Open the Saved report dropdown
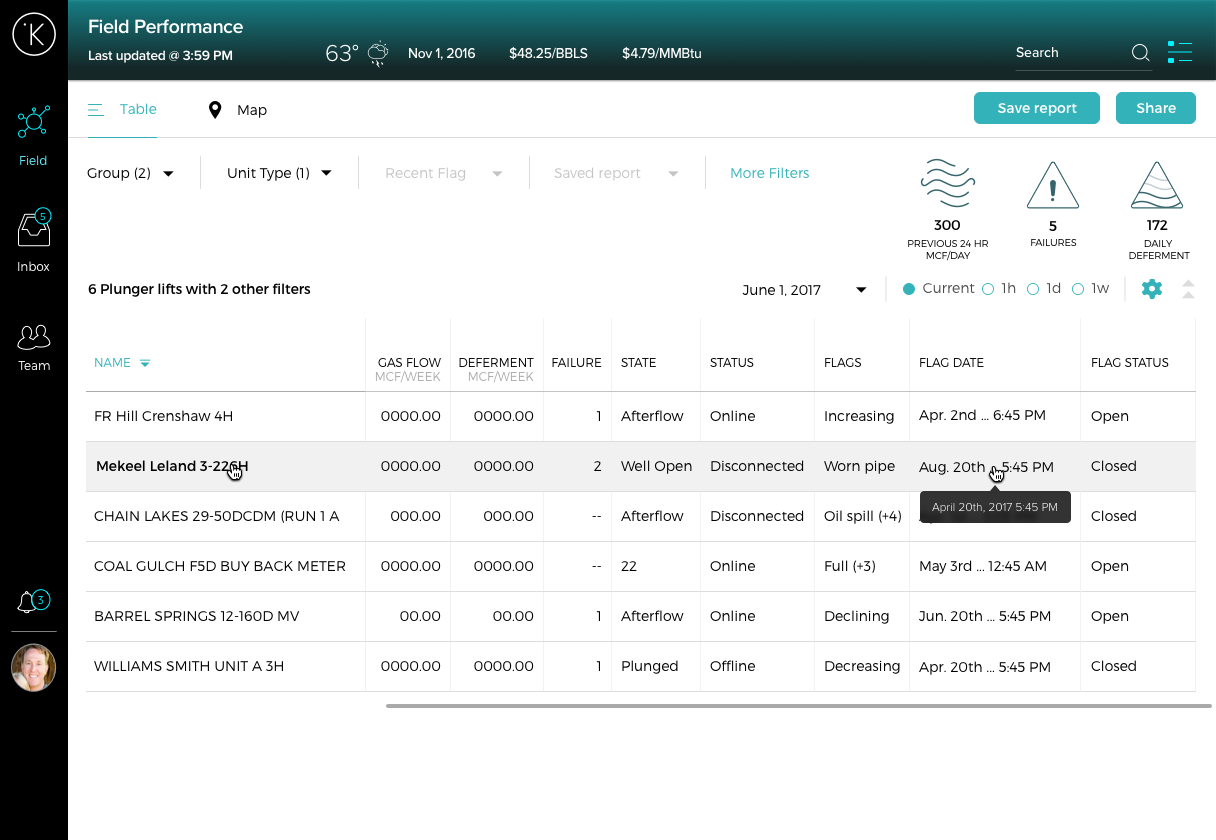 coord(616,173)
